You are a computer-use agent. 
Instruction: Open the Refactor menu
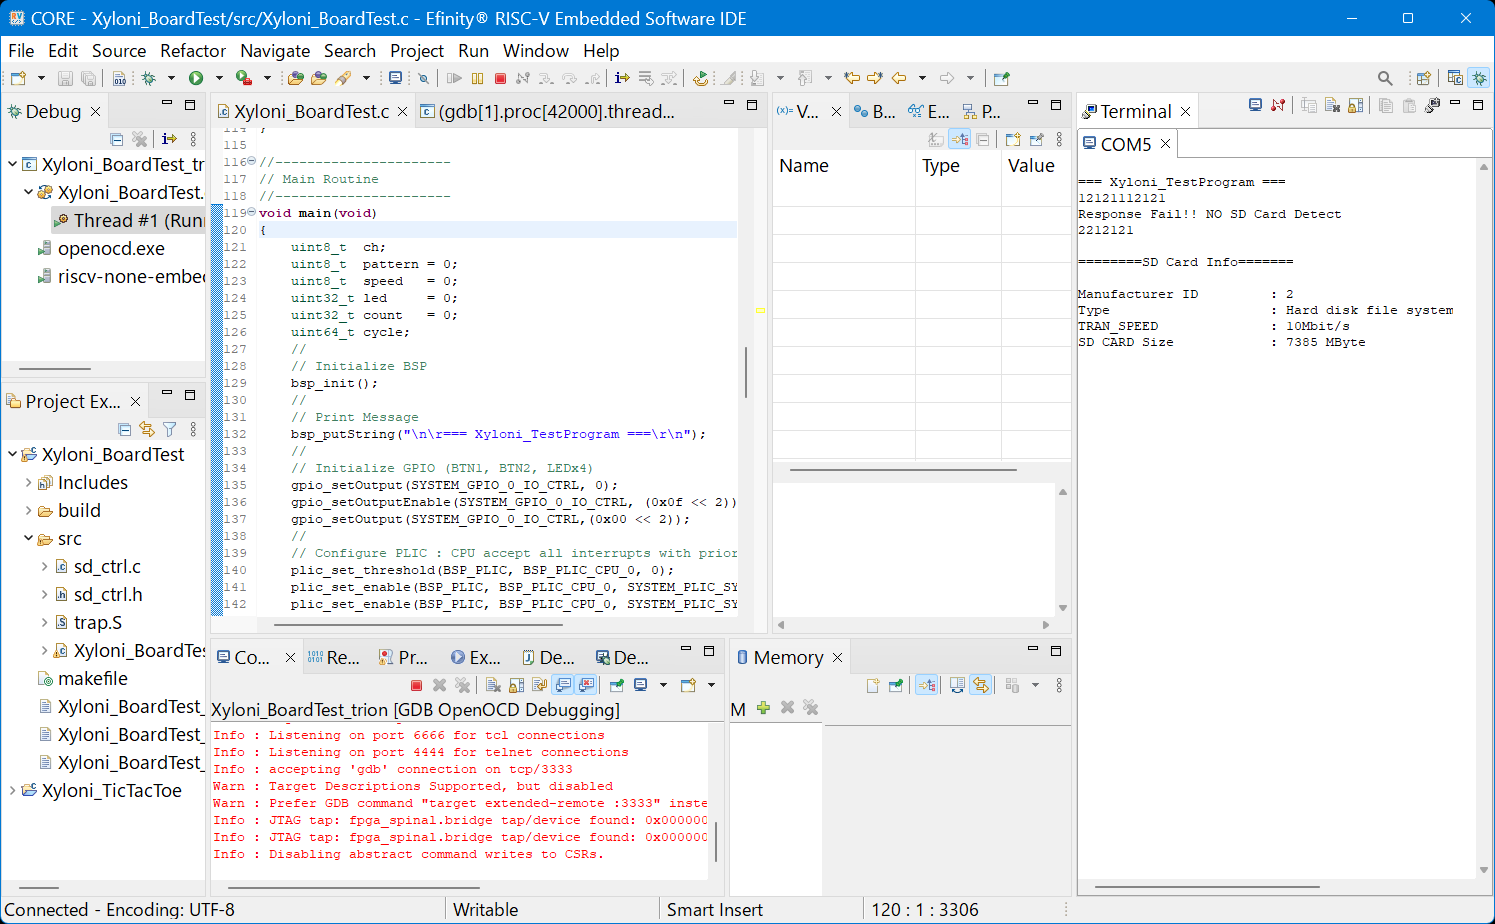[192, 51]
